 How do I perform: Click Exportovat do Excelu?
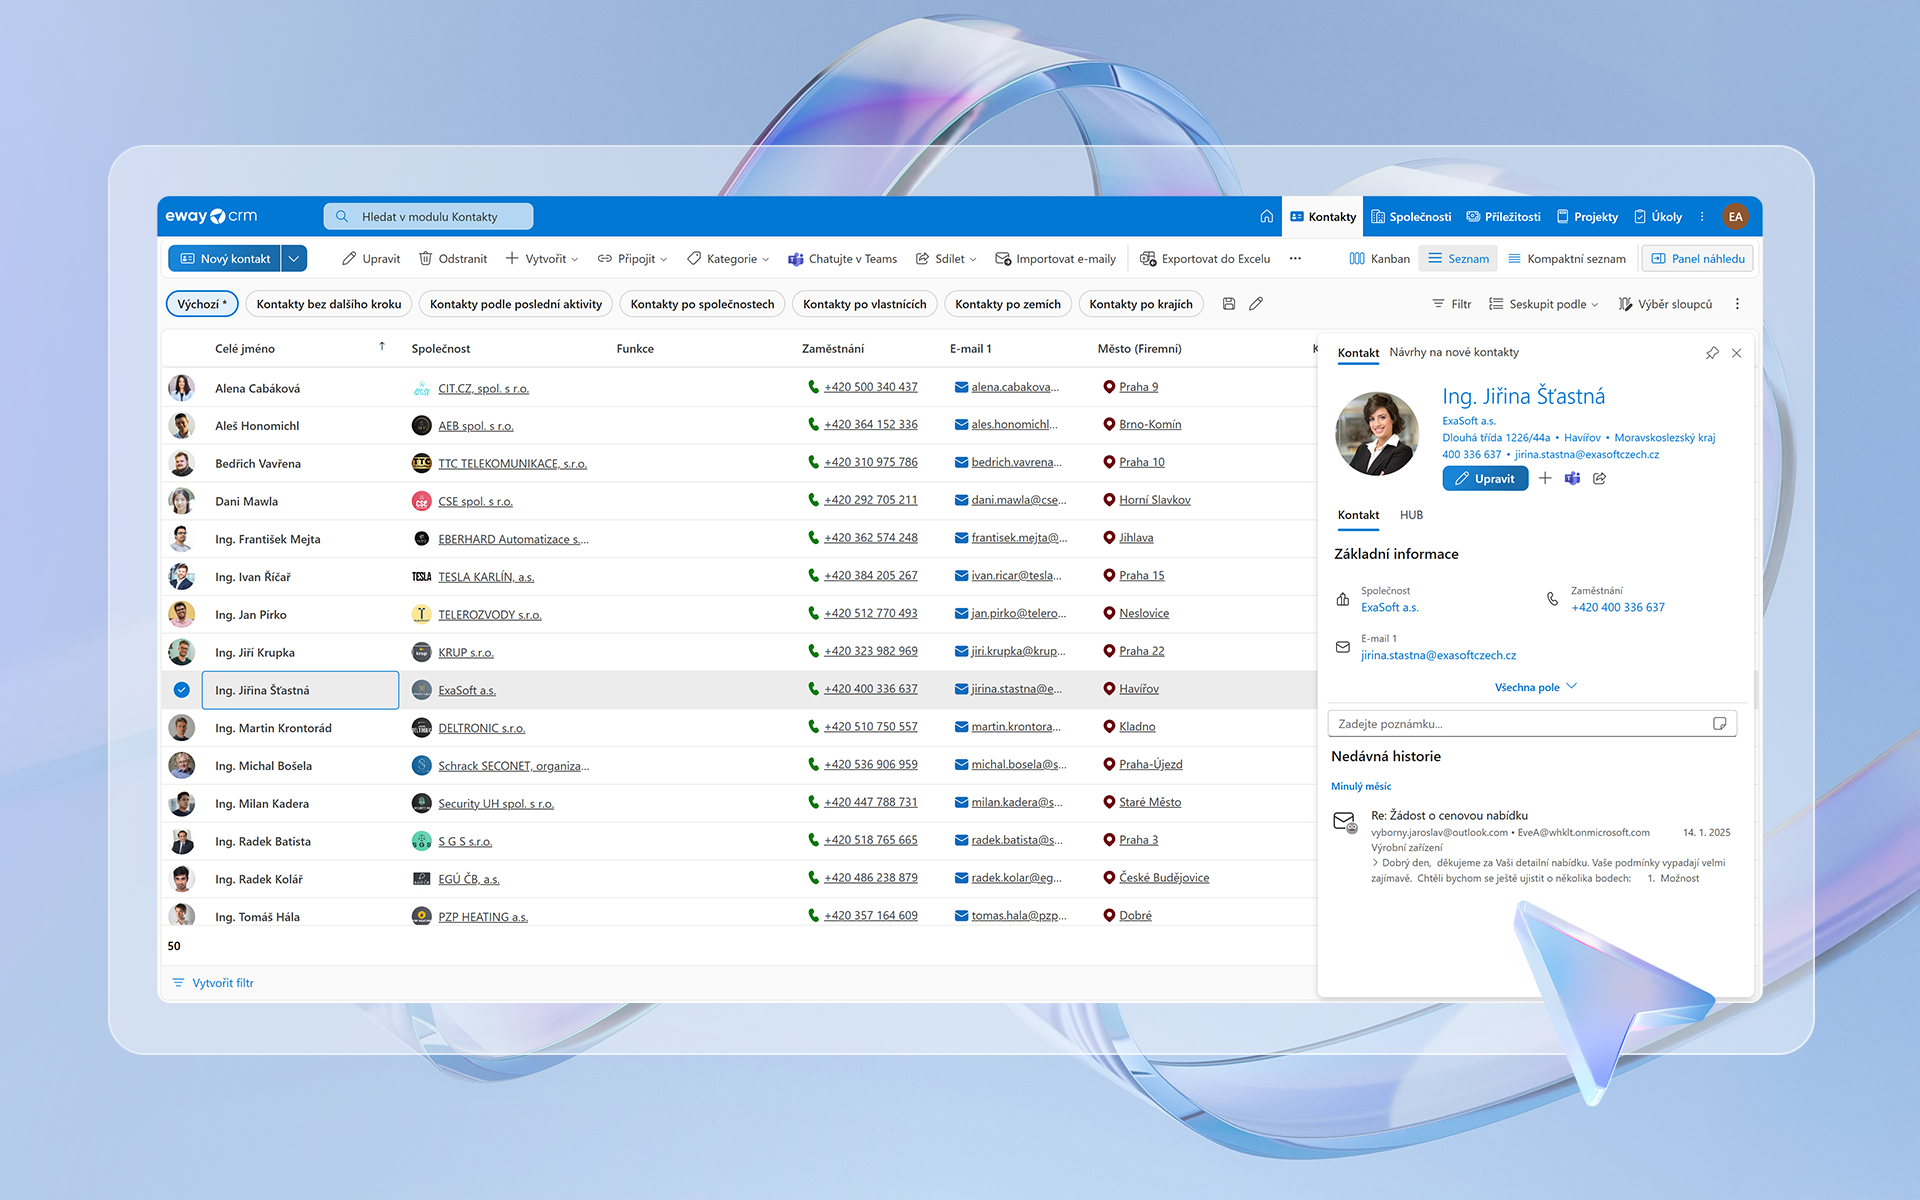(x=1205, y=258)
